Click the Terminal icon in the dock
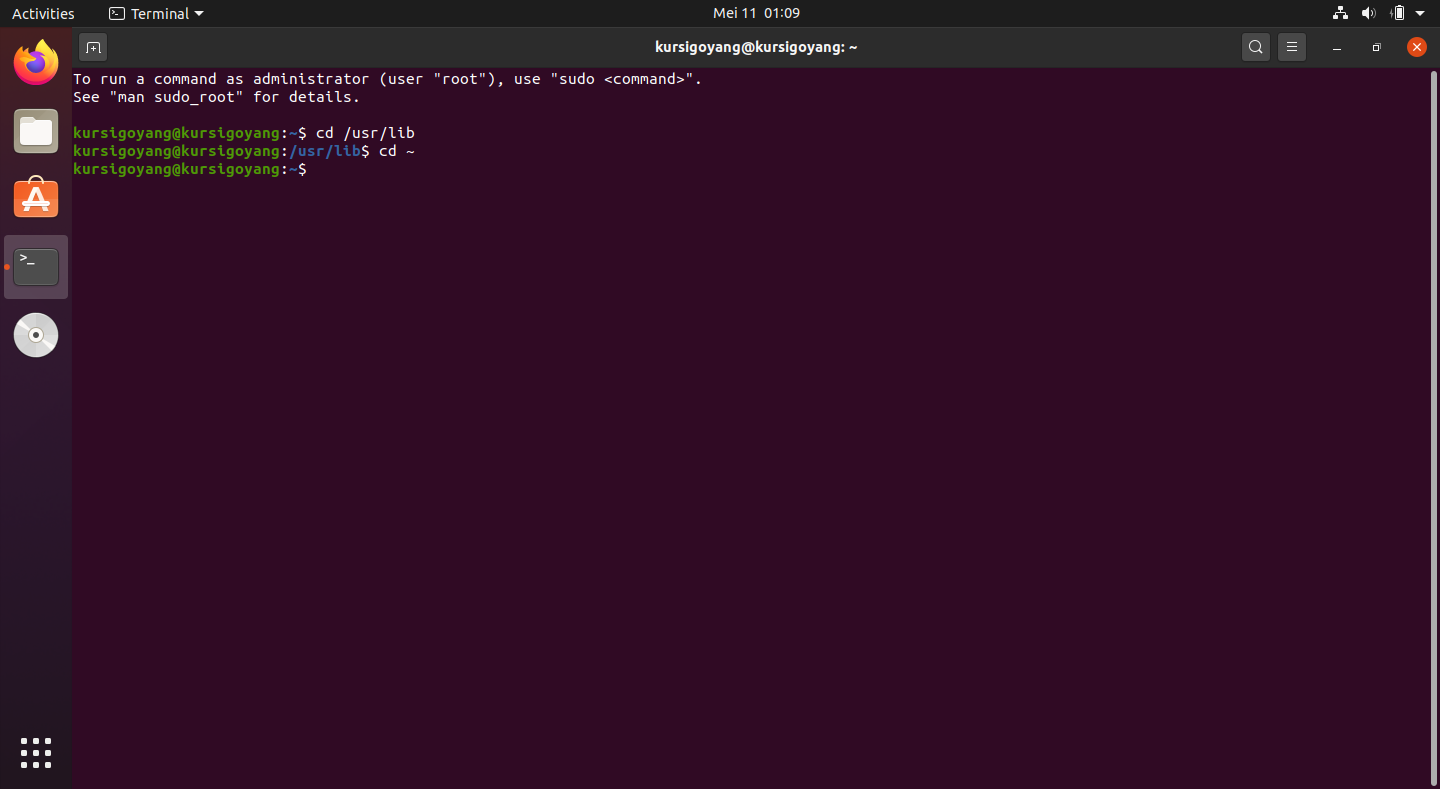1440x789 pixels. pos(36,267)
